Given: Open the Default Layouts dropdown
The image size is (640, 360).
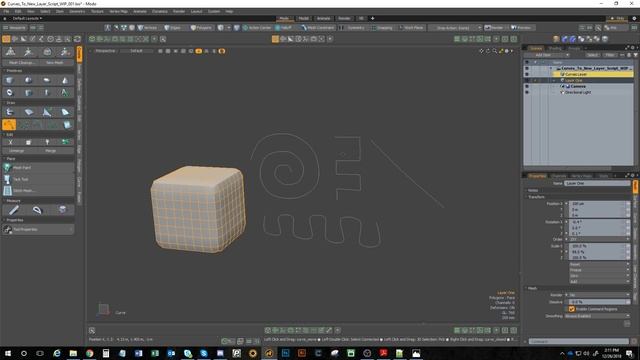Looking at the screenshot, I should pos(27,18).
